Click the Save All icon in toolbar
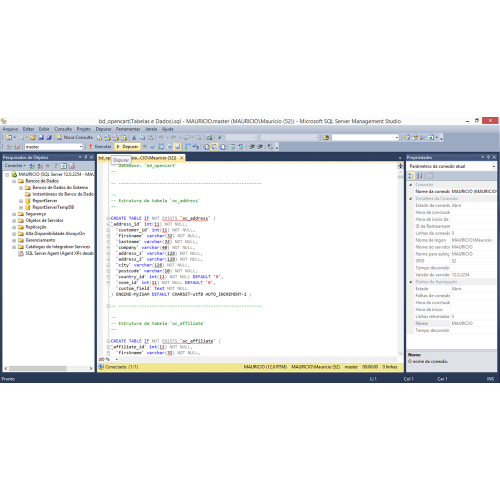 tap(49, 137)
